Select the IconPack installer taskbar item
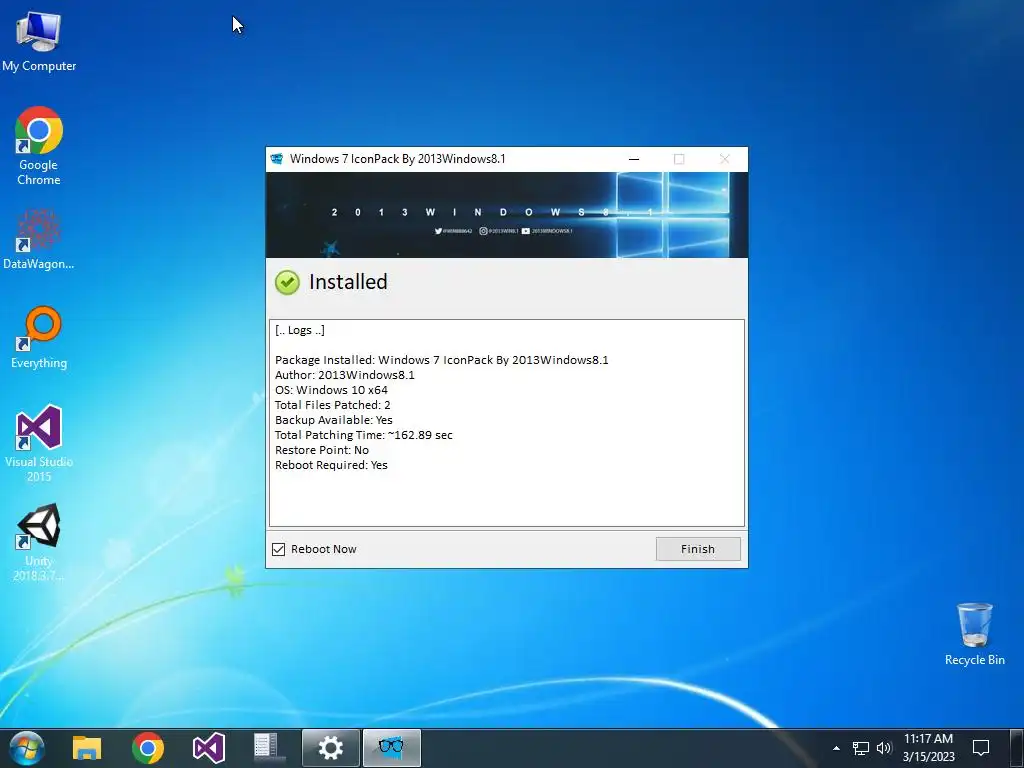 pos(391,748)
